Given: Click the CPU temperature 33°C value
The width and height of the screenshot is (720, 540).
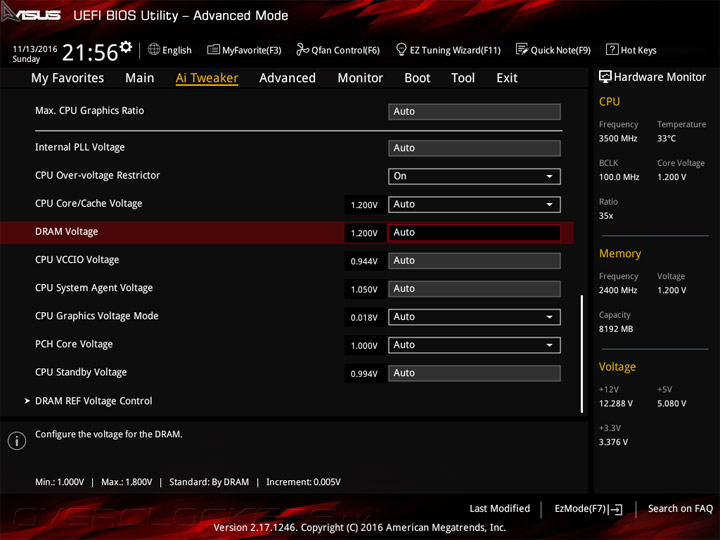Looking at the screenshot, I should [x=666, y=138].
